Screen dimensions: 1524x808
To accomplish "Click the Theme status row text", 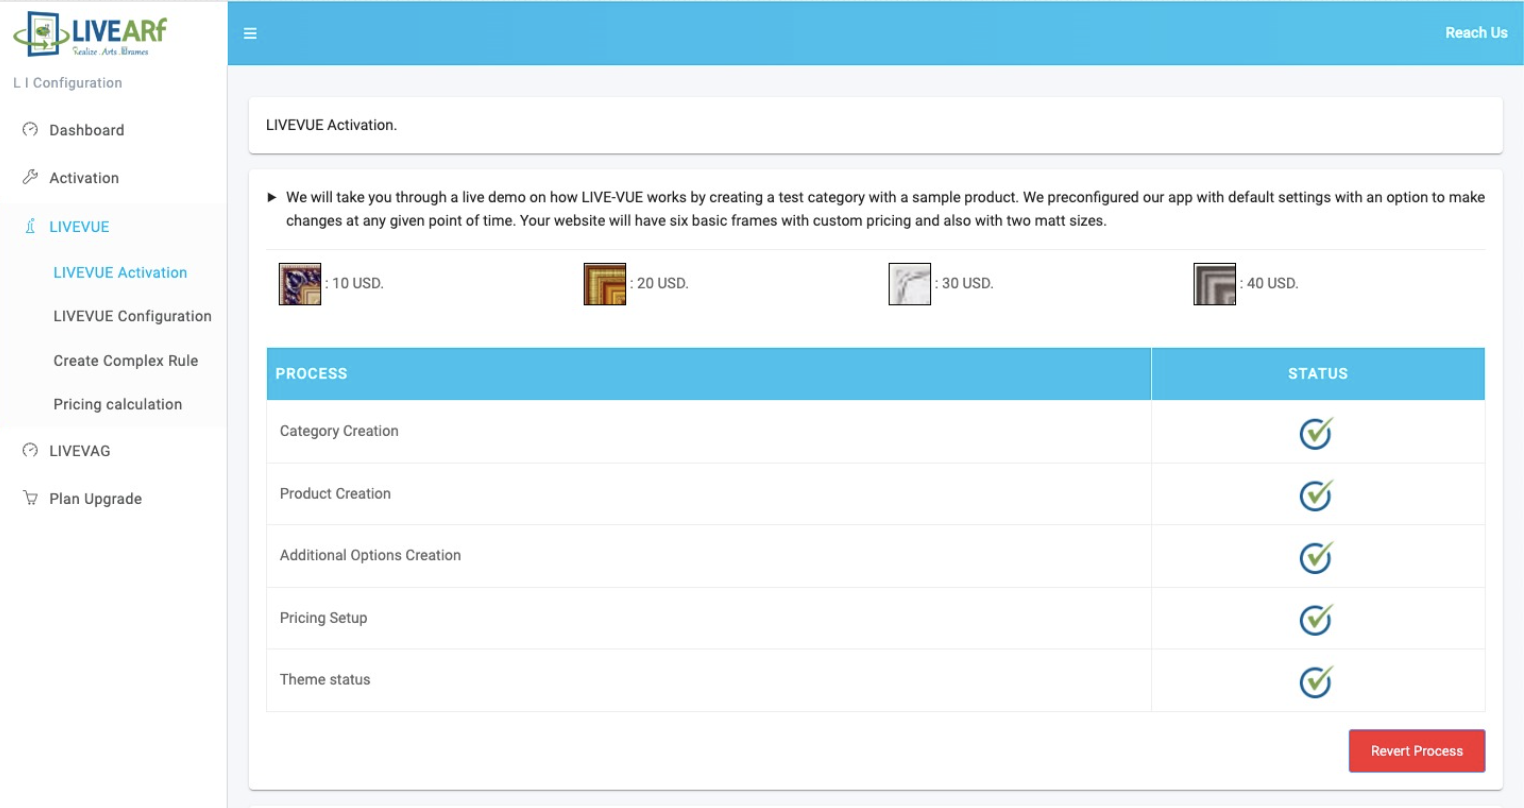I will pyautogui.click(x=325, y=679).
